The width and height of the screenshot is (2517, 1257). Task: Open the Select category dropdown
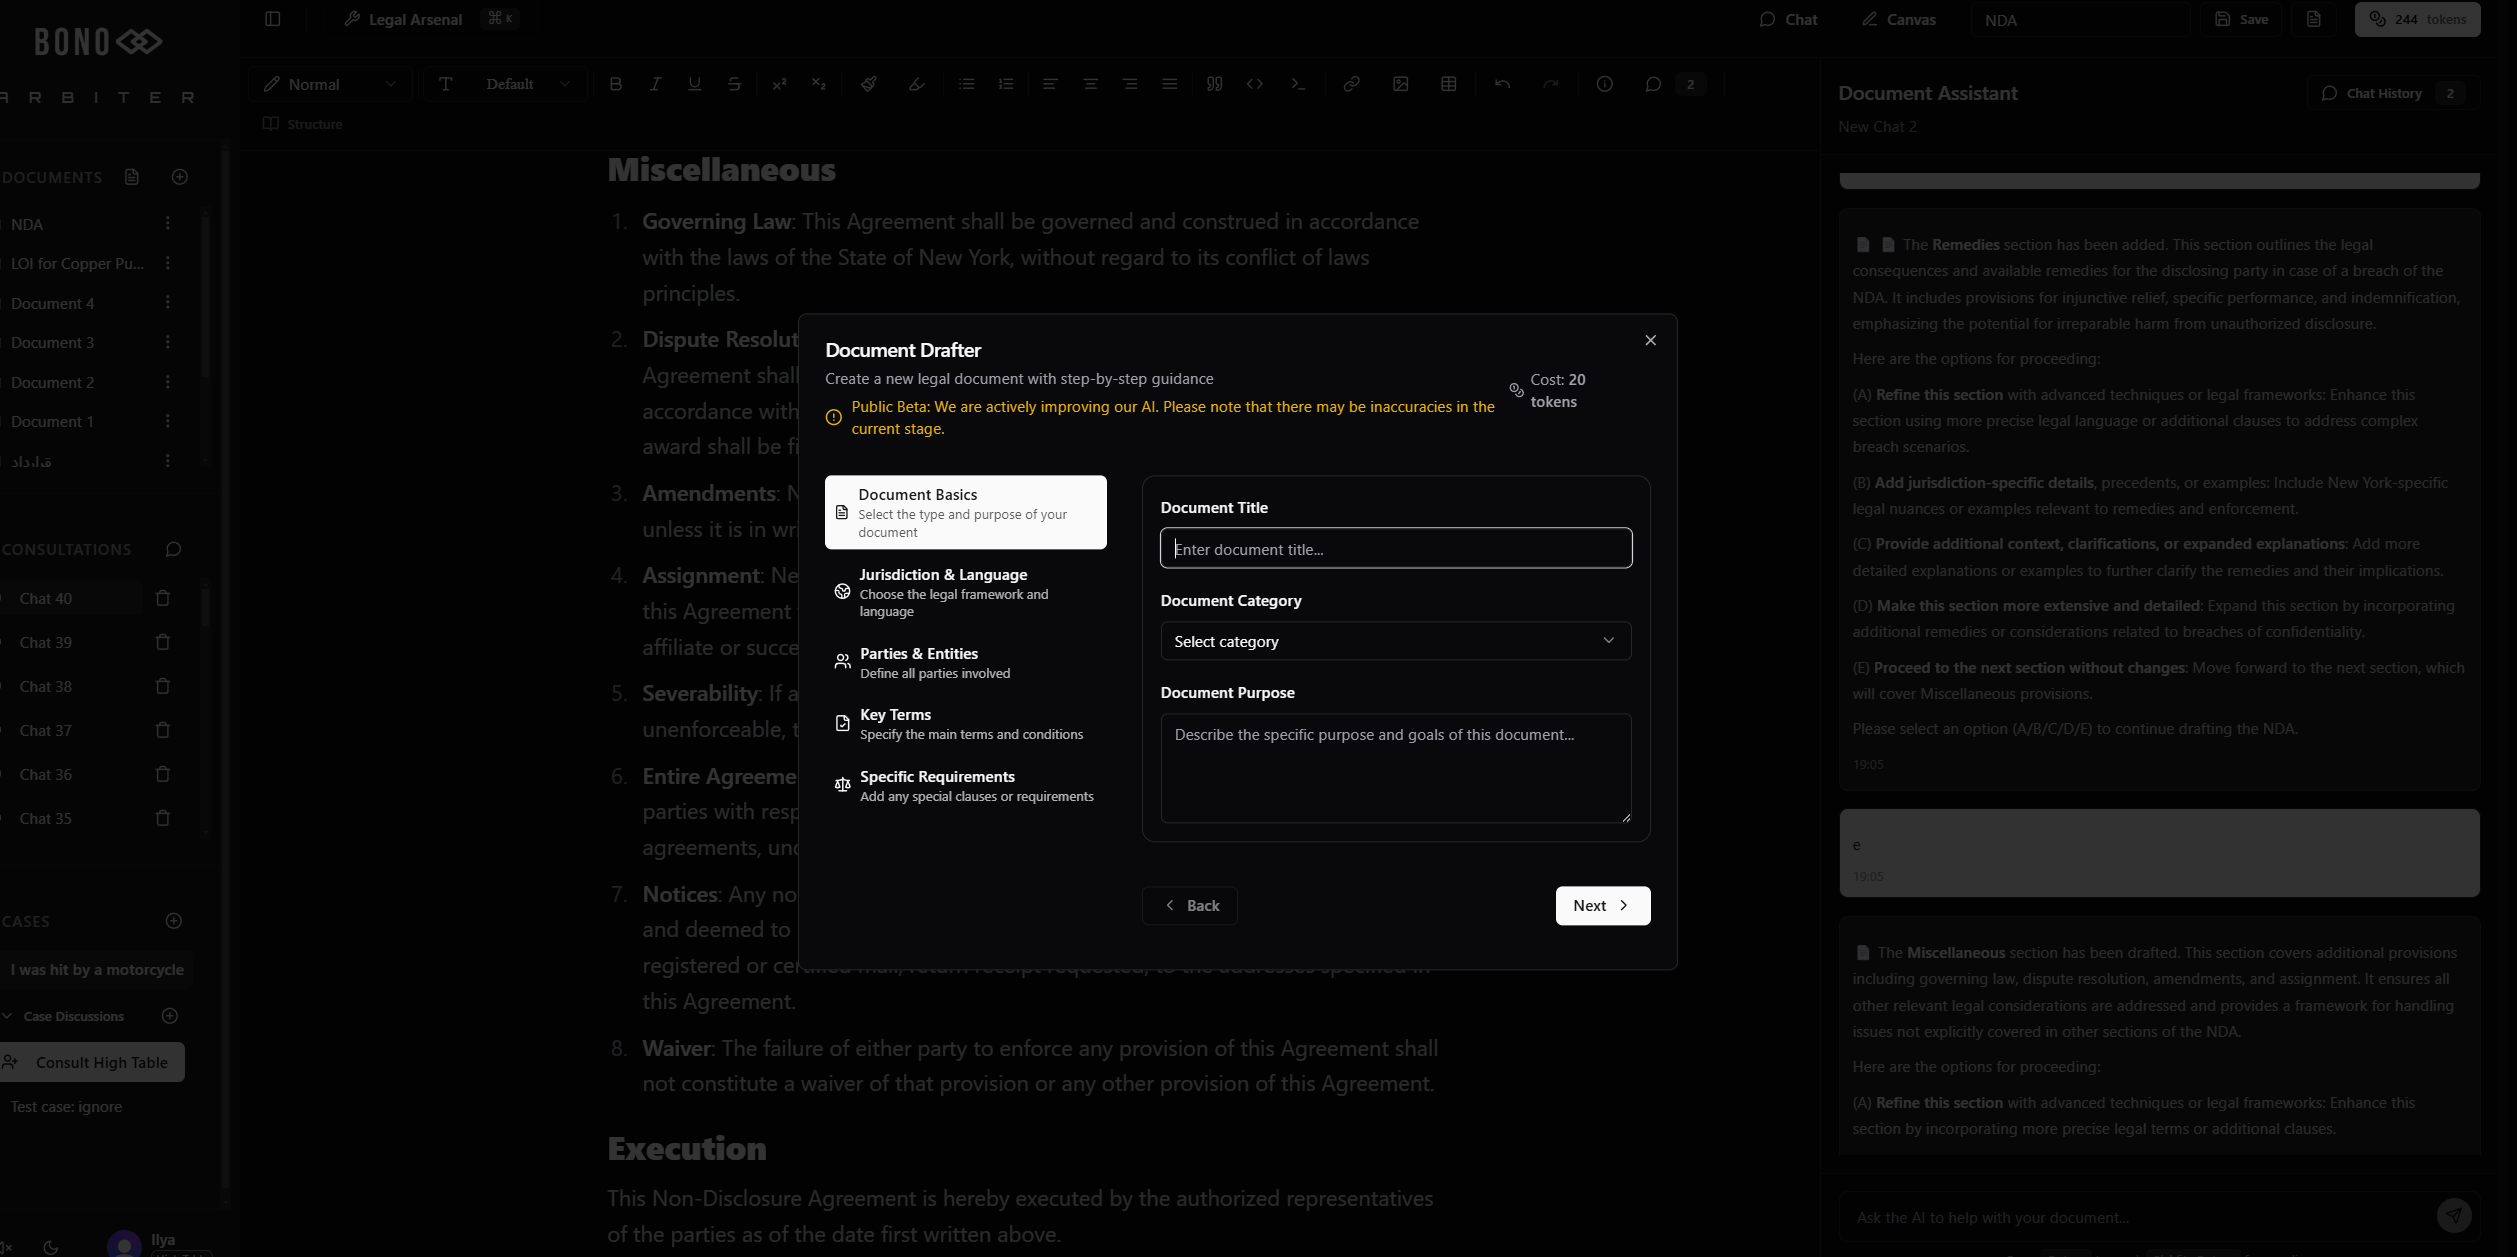coord(1395,641)
